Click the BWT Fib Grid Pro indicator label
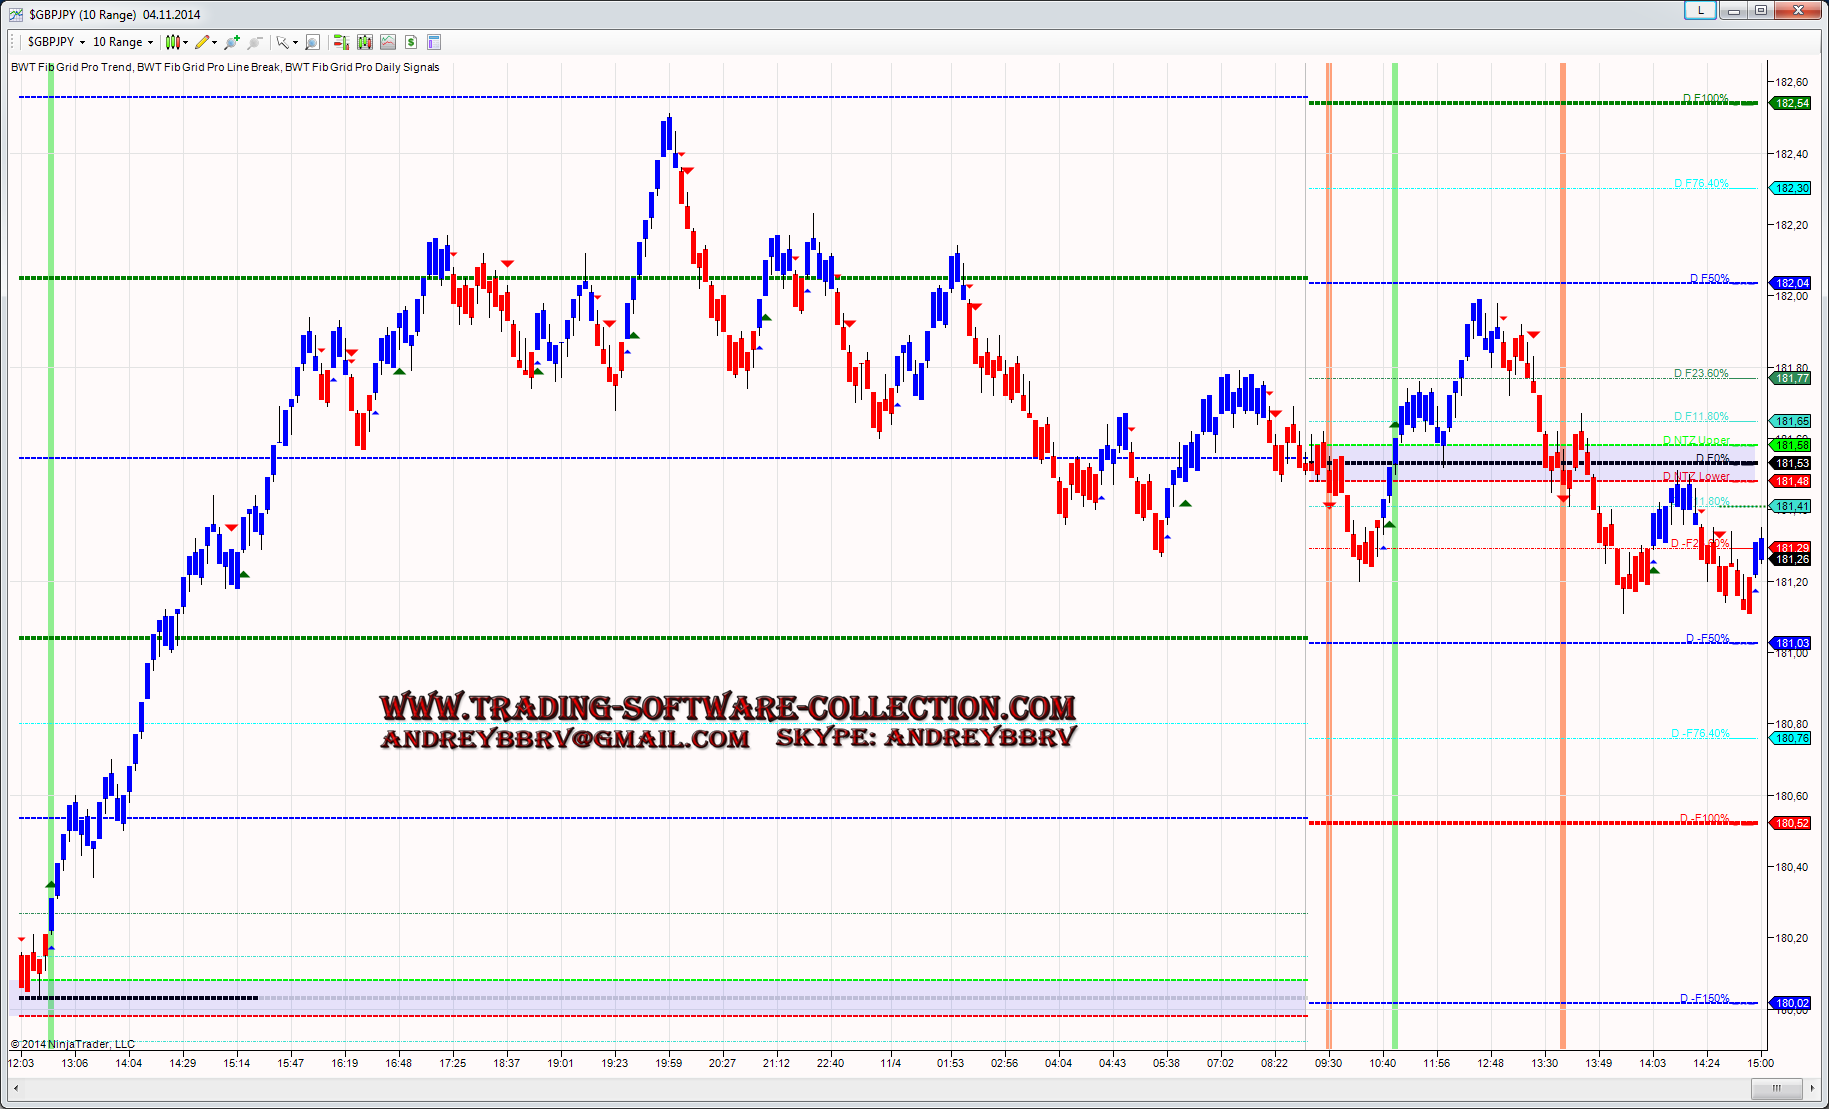Image resolution: width=1829 pixels, height=1109 pixels. [225, 67]
